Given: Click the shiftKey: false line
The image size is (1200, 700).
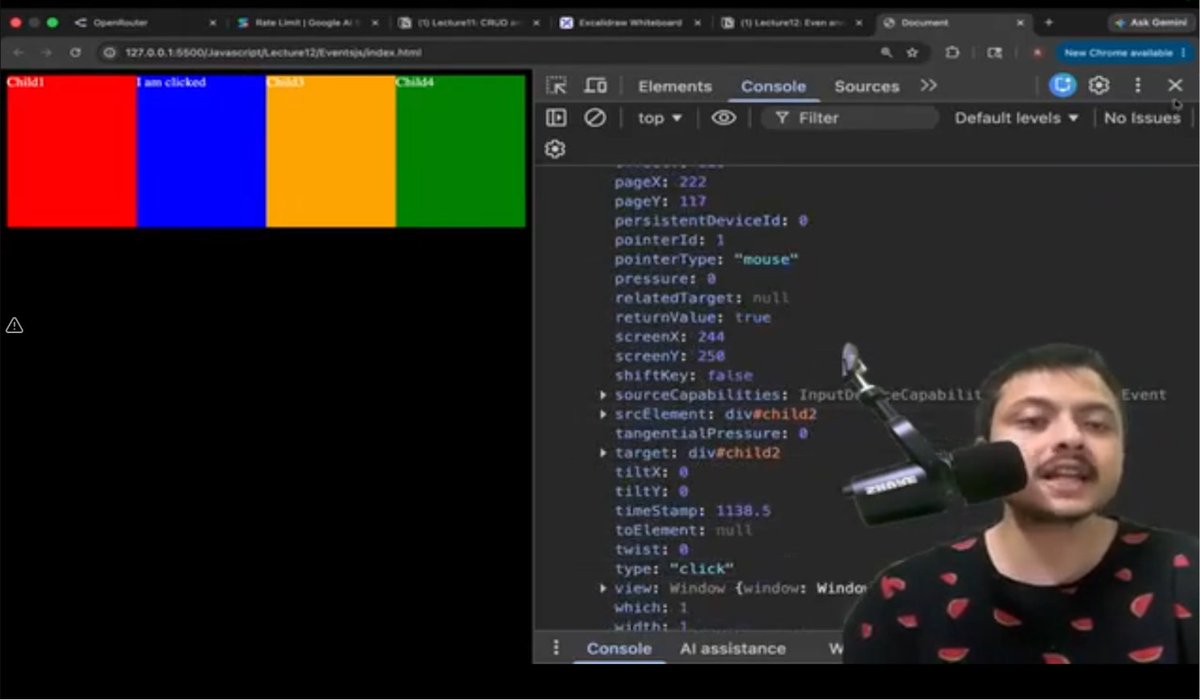Looking at the screenshot, I should coord(683,376).
